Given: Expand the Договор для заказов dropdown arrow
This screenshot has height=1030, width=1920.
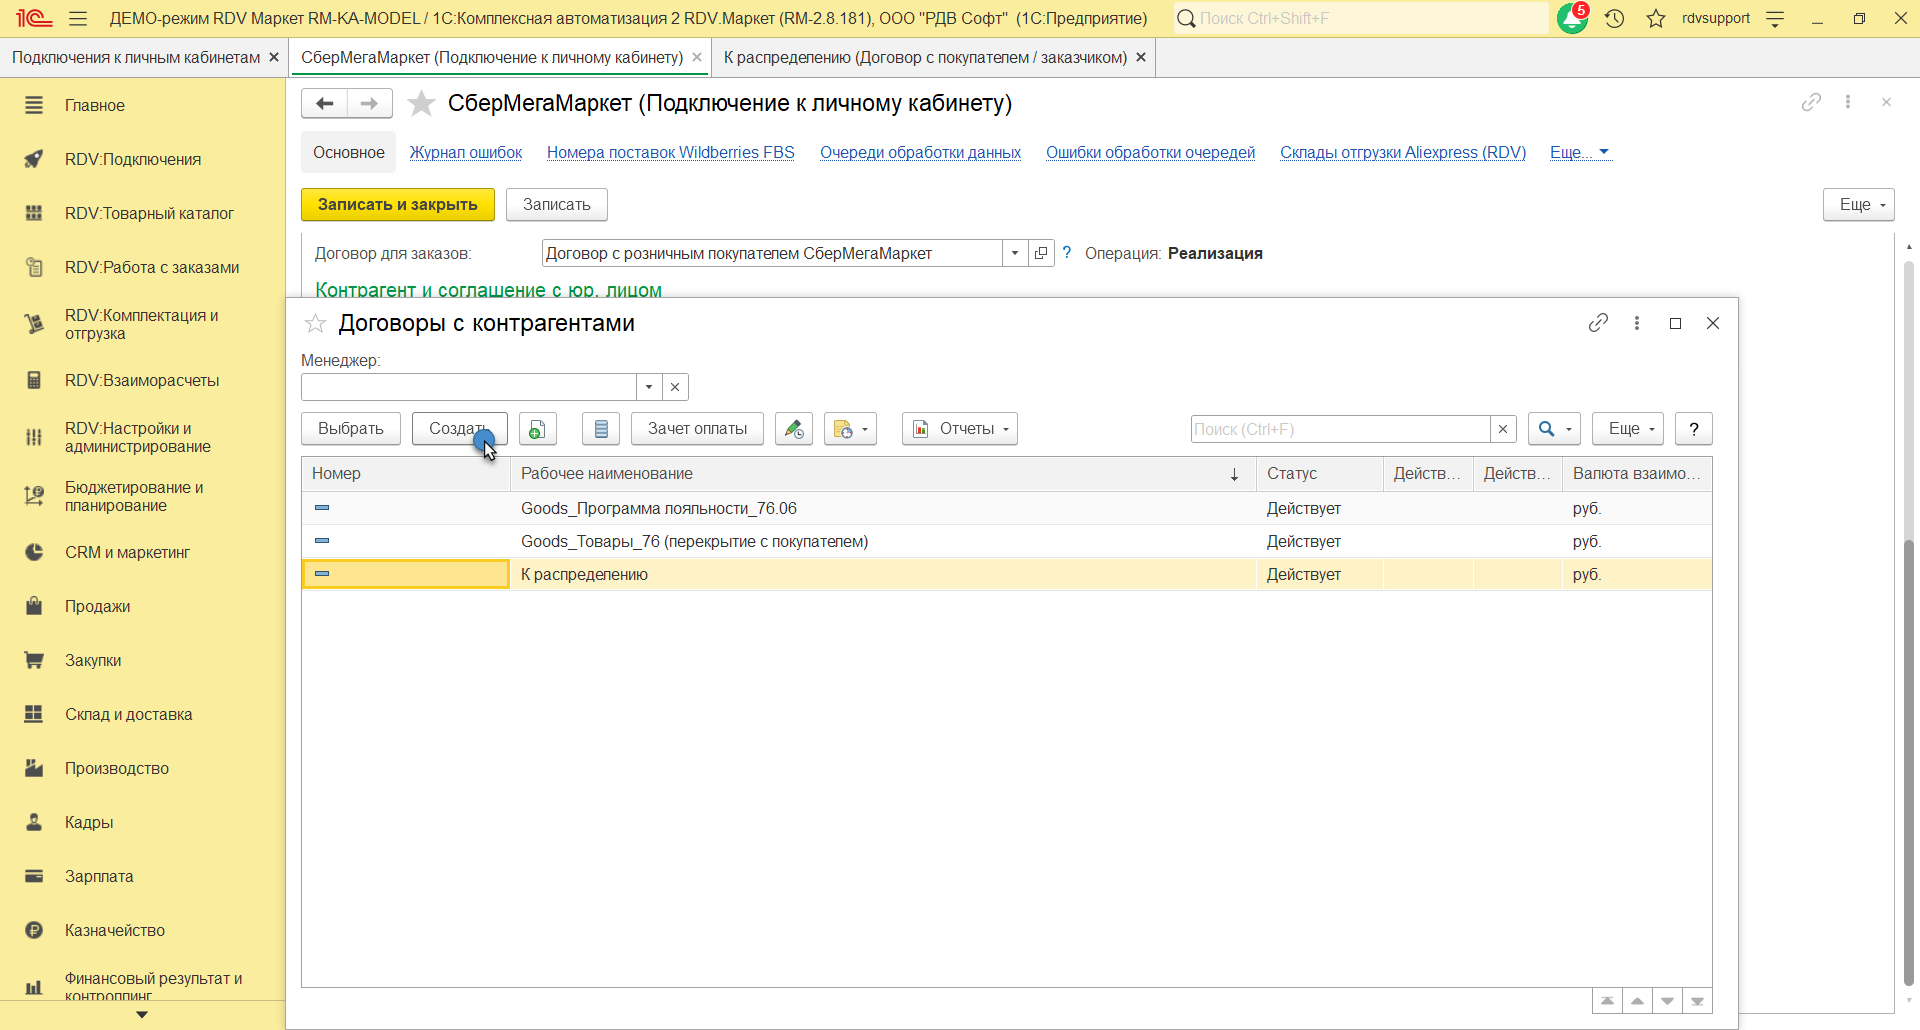Looking at the screenshot, I should [x=1015, y=254].
